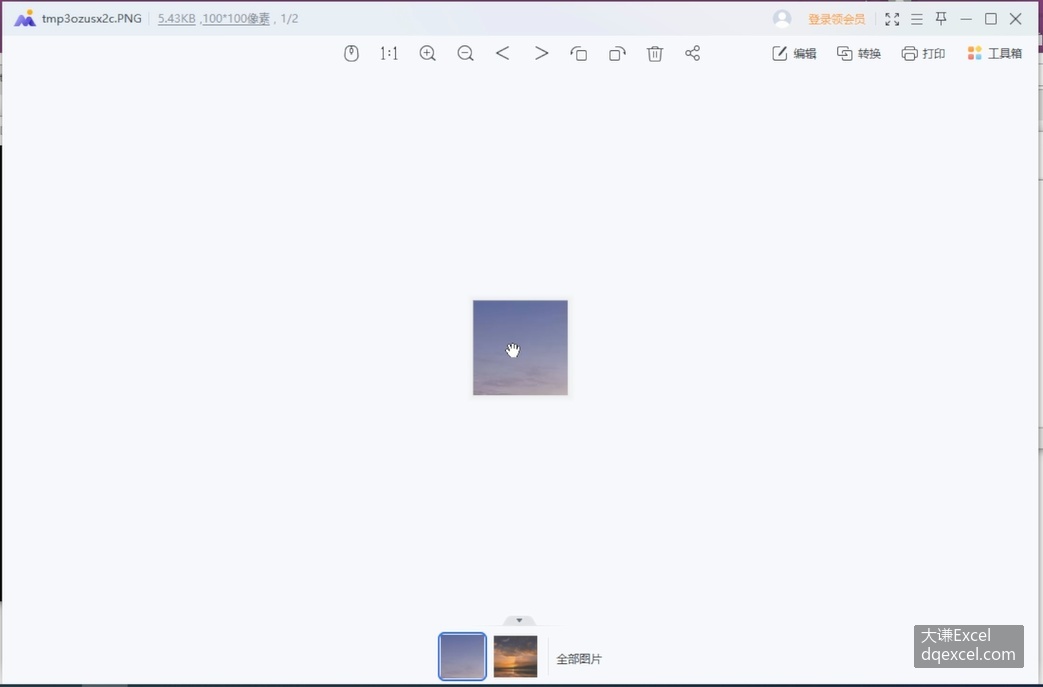This screenshot has height=687, width=1043.
Task: Click the app logo icon
Action: (25, 19)
